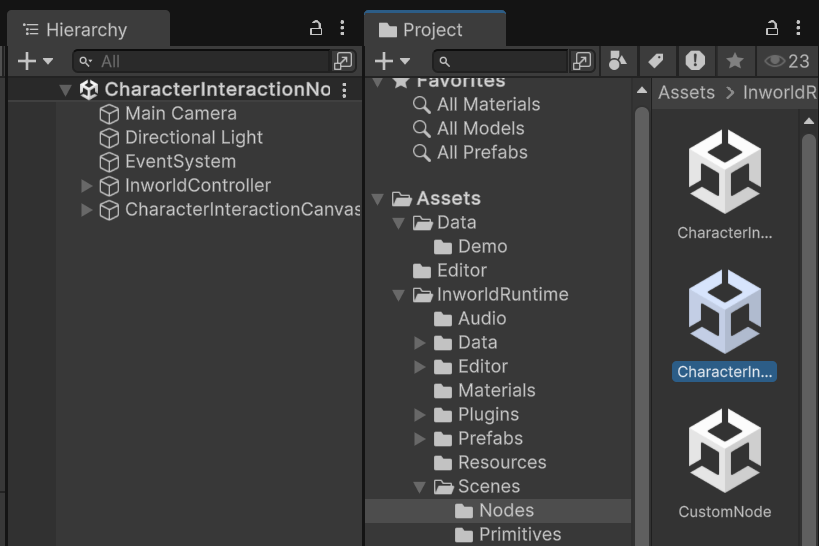Toggle the Project panel lock icon

[771, 28]
